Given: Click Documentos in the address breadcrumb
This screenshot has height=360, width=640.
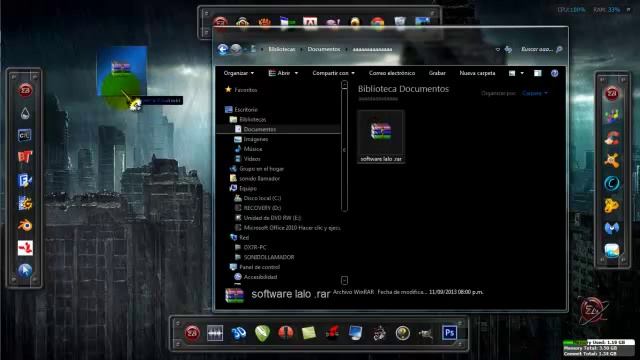Looking at the screenshot, I should click(324, 49).
